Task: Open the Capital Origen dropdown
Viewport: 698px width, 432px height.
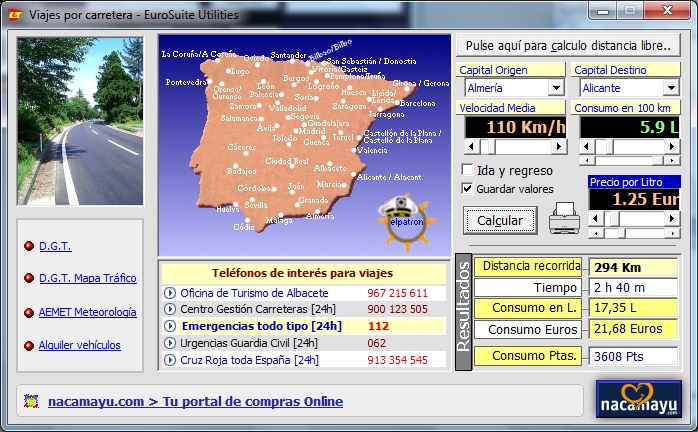Action: [556, 88]
